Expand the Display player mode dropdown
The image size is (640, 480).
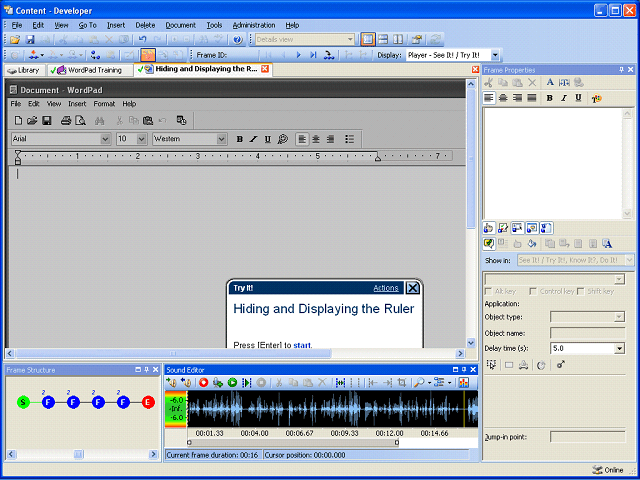(x=495, y=55)
